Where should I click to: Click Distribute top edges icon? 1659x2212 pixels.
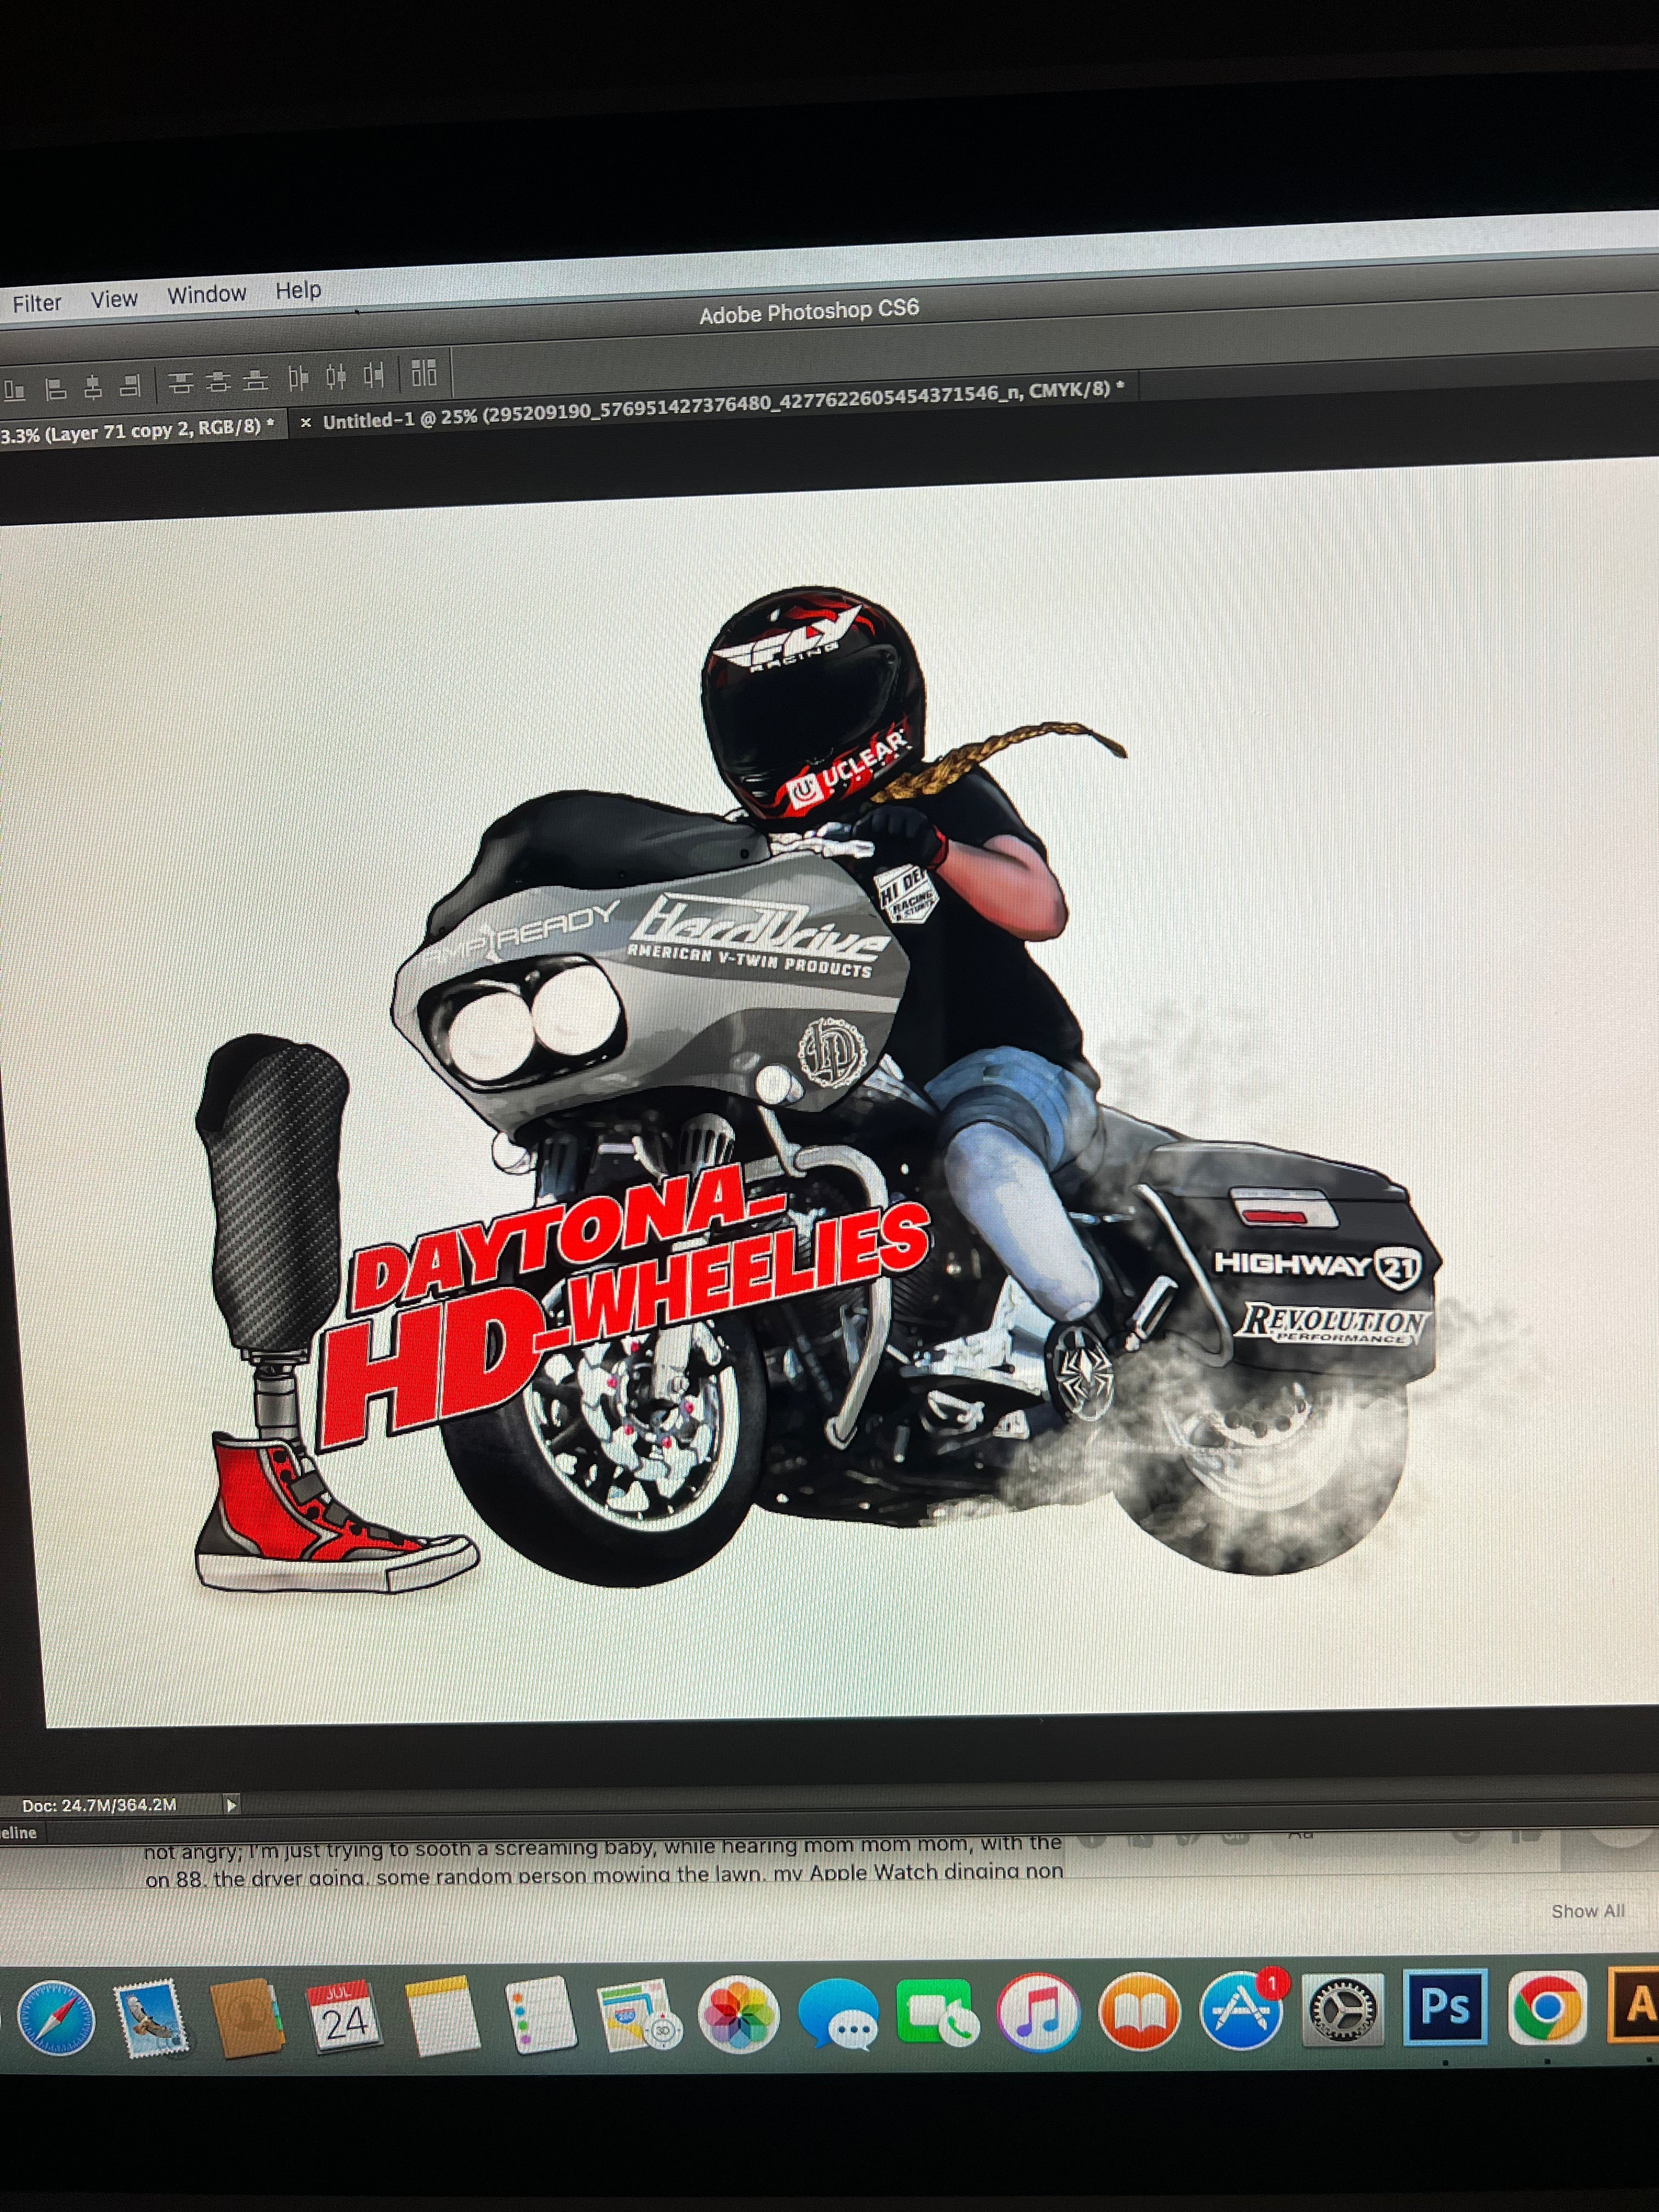point(181,383)
